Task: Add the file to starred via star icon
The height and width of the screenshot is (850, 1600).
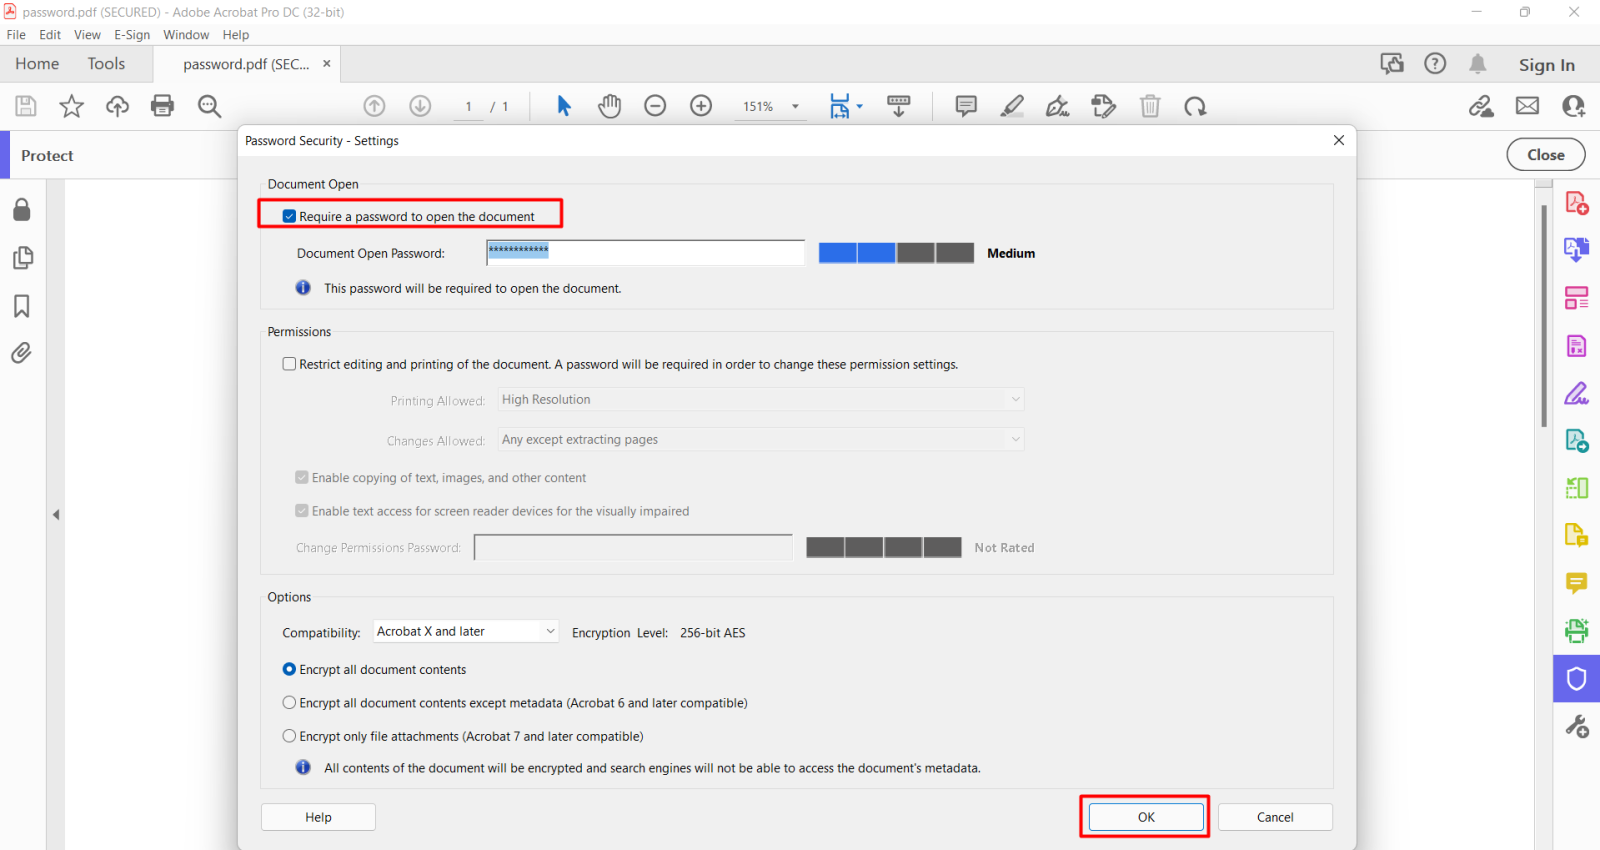Action: pyautogui.click(x=71, y=106)
